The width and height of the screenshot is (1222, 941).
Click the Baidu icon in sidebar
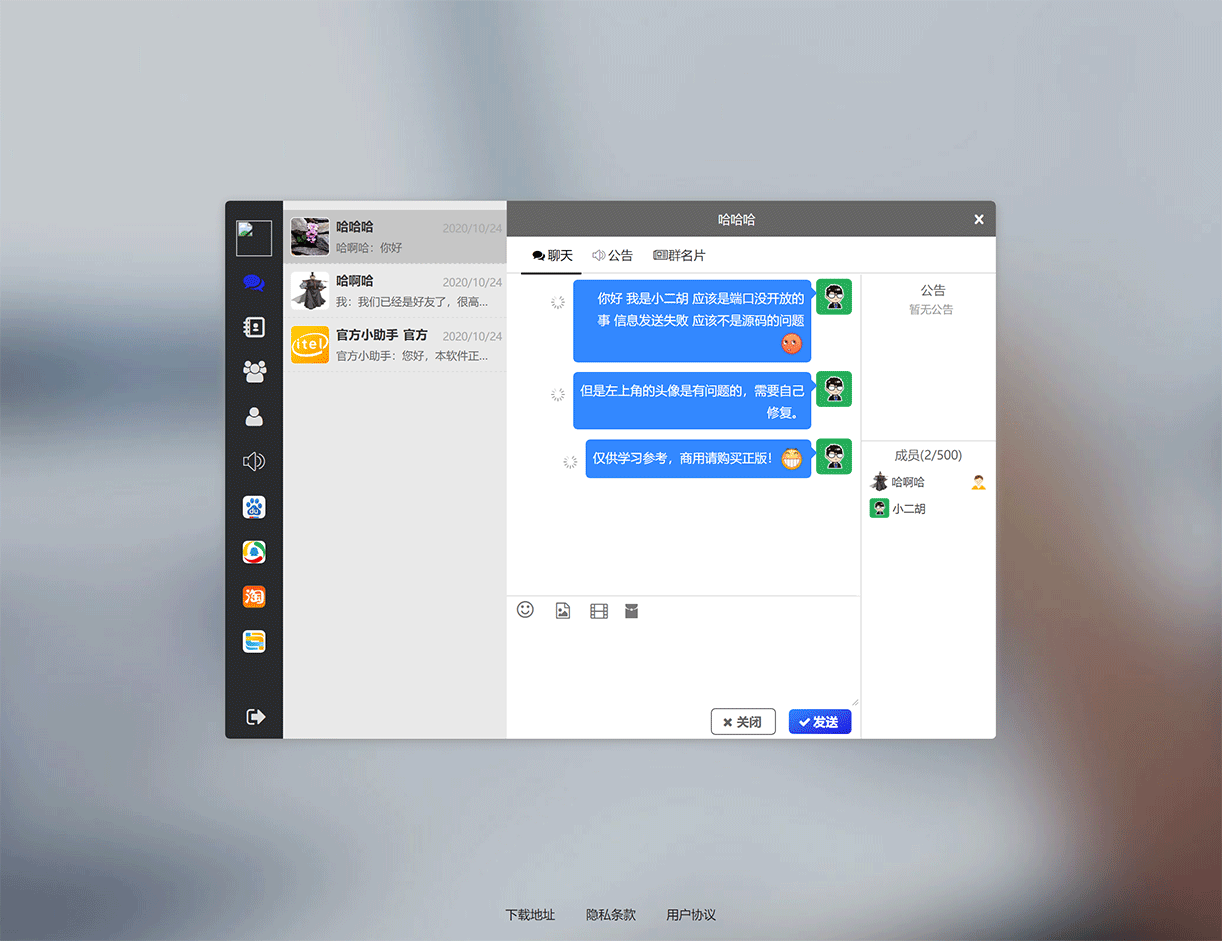click(254, 507)
